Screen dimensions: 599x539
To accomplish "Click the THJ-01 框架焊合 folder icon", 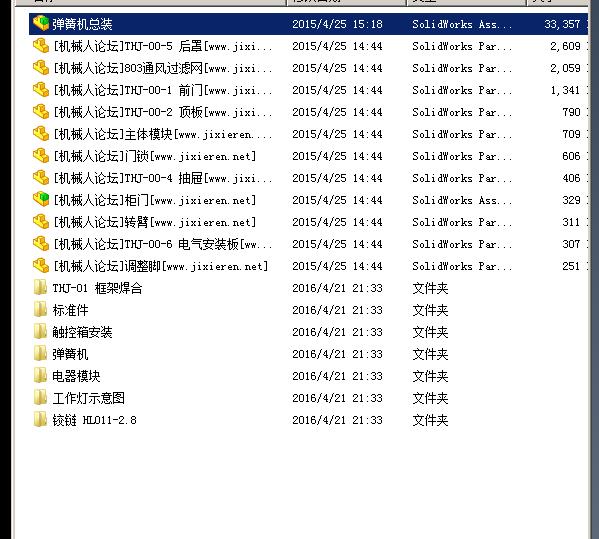I will (x=40, y=288).
